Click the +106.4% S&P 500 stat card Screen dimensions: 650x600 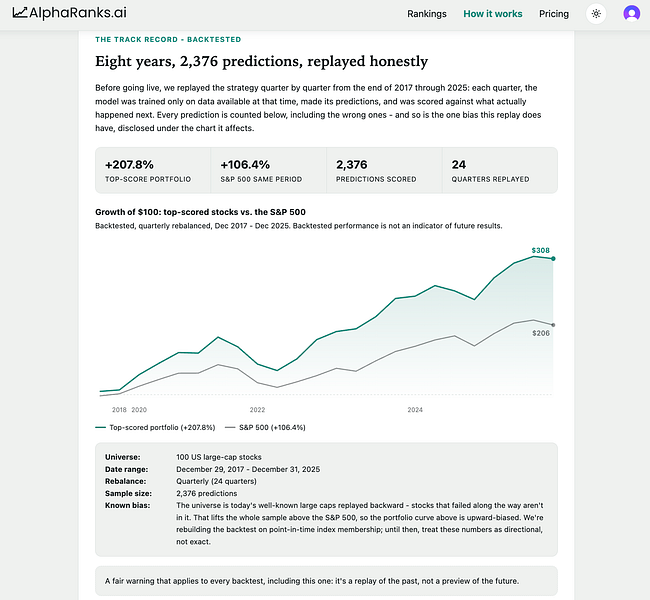click(269, 170)
